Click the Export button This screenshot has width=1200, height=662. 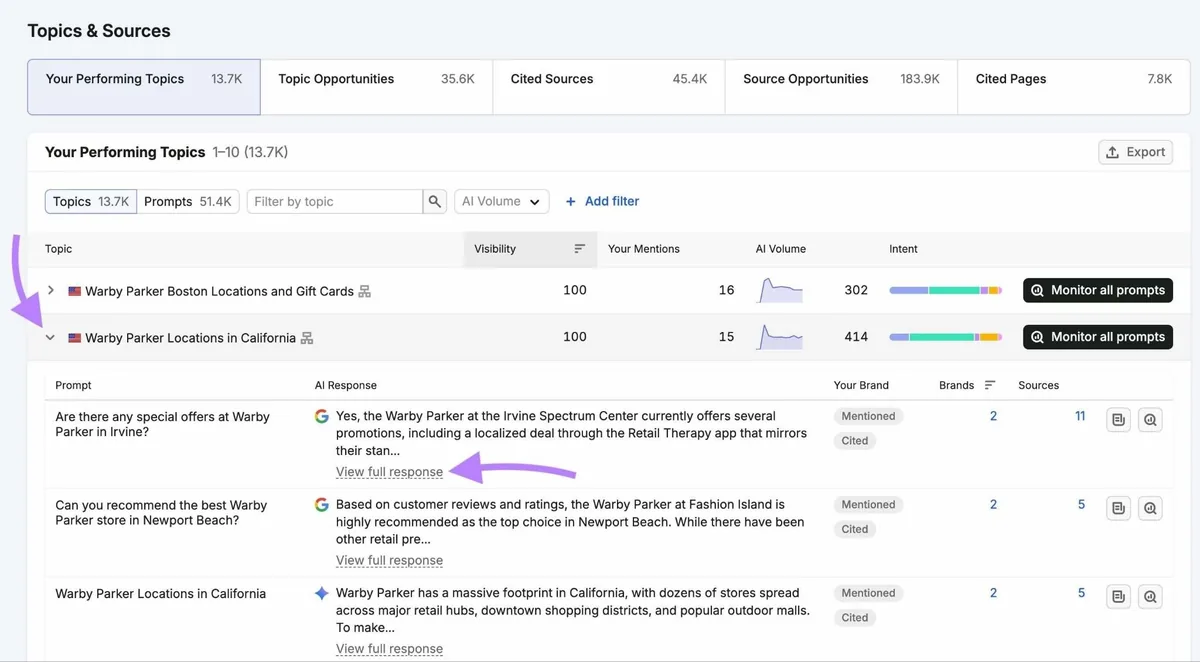pyautogui.click(x=1135, y=152)
